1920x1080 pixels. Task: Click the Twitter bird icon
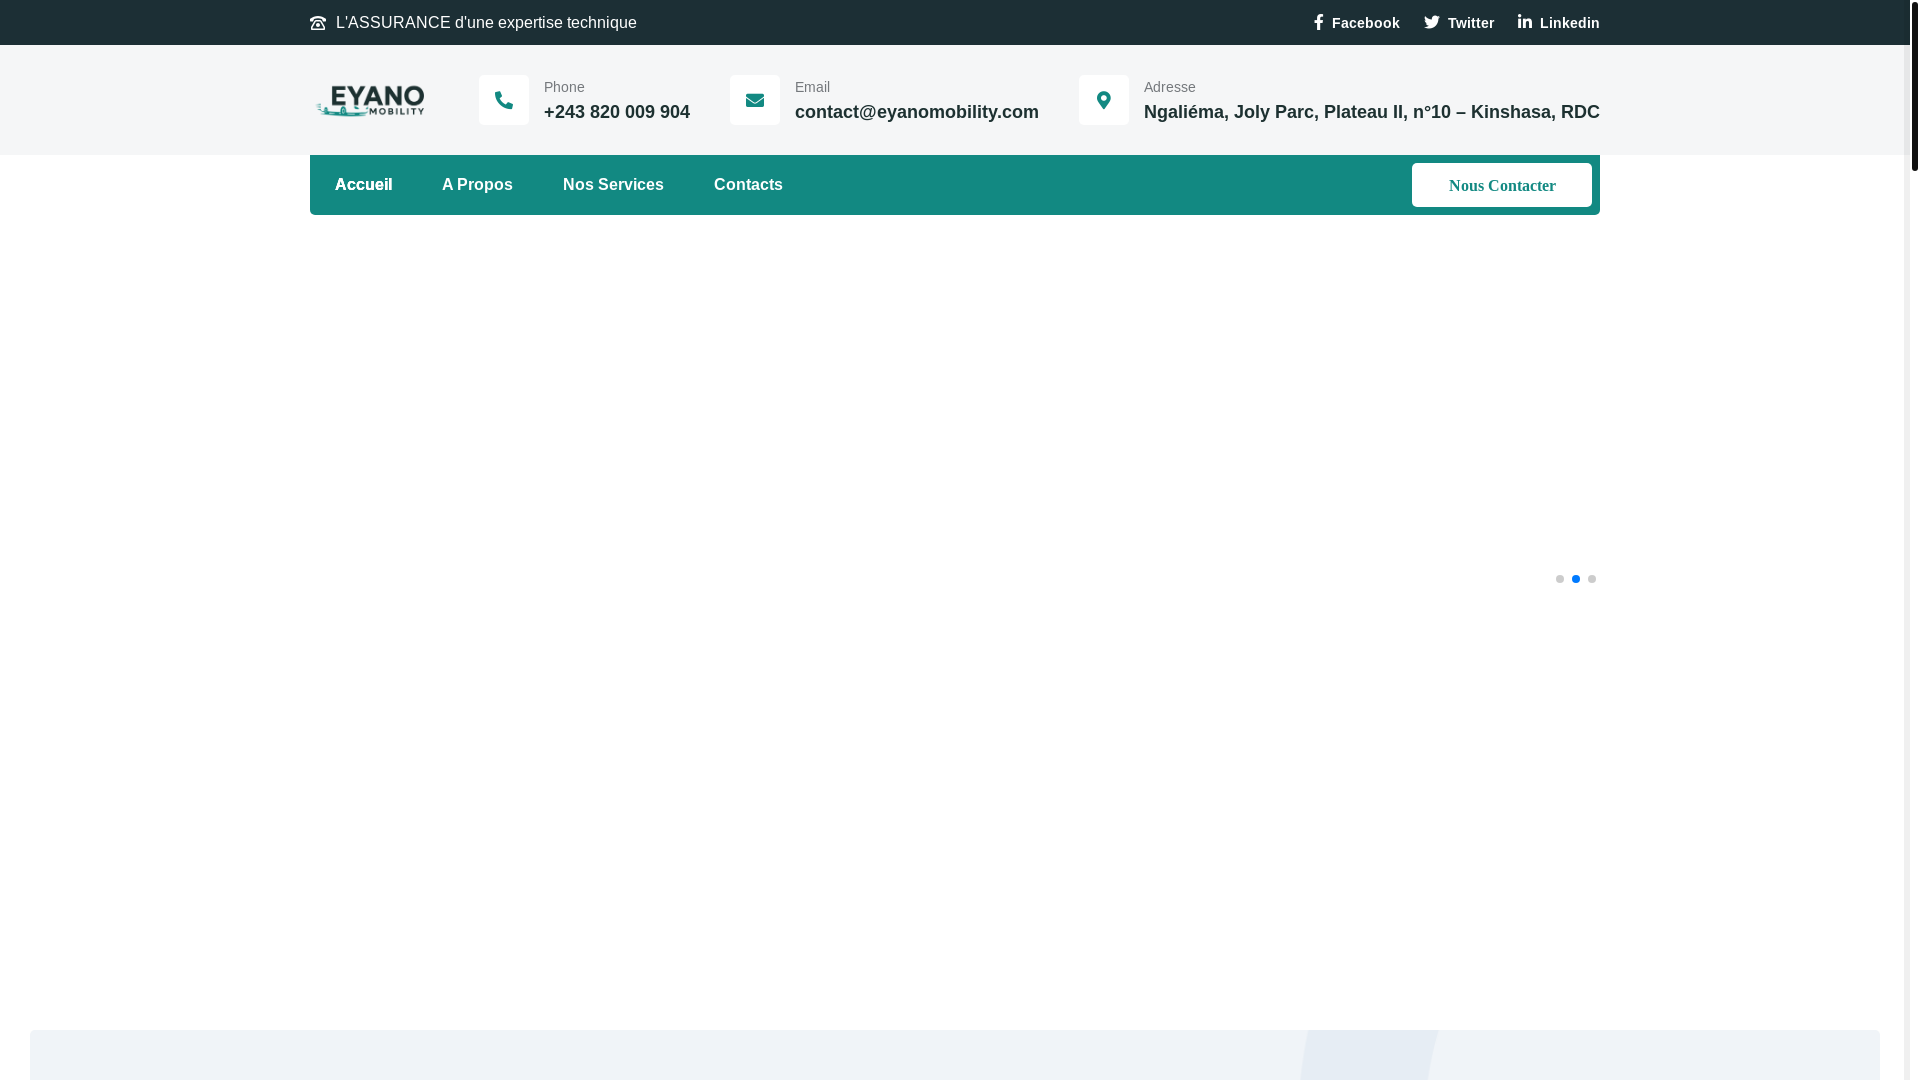(x=1432, y=22)
